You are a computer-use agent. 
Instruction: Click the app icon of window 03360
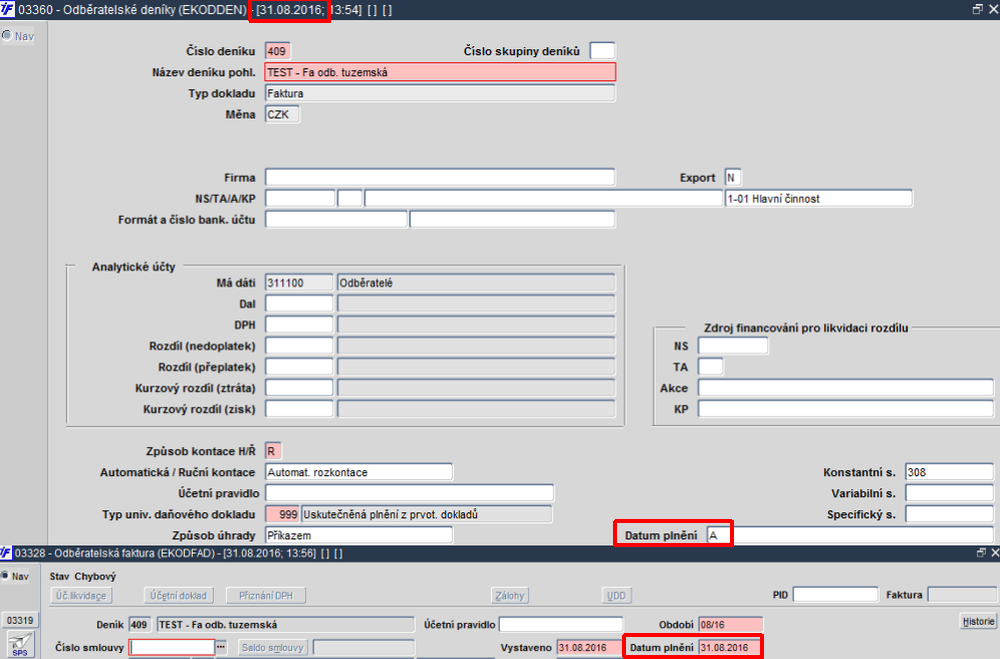7,10
